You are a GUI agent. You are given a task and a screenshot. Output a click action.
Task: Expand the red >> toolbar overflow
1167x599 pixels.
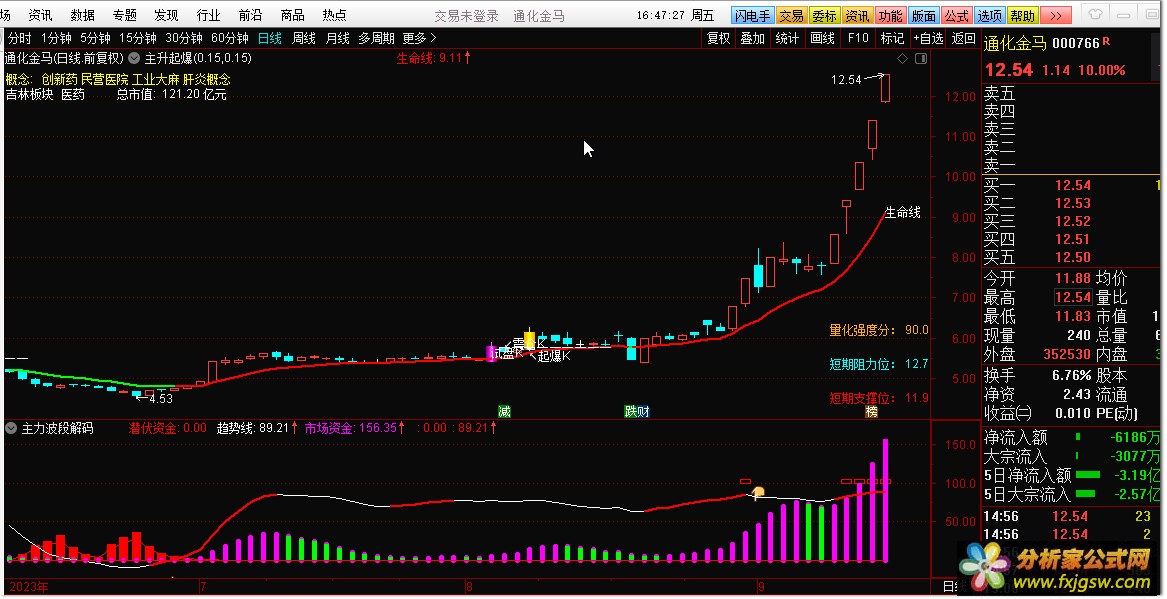1055,16
